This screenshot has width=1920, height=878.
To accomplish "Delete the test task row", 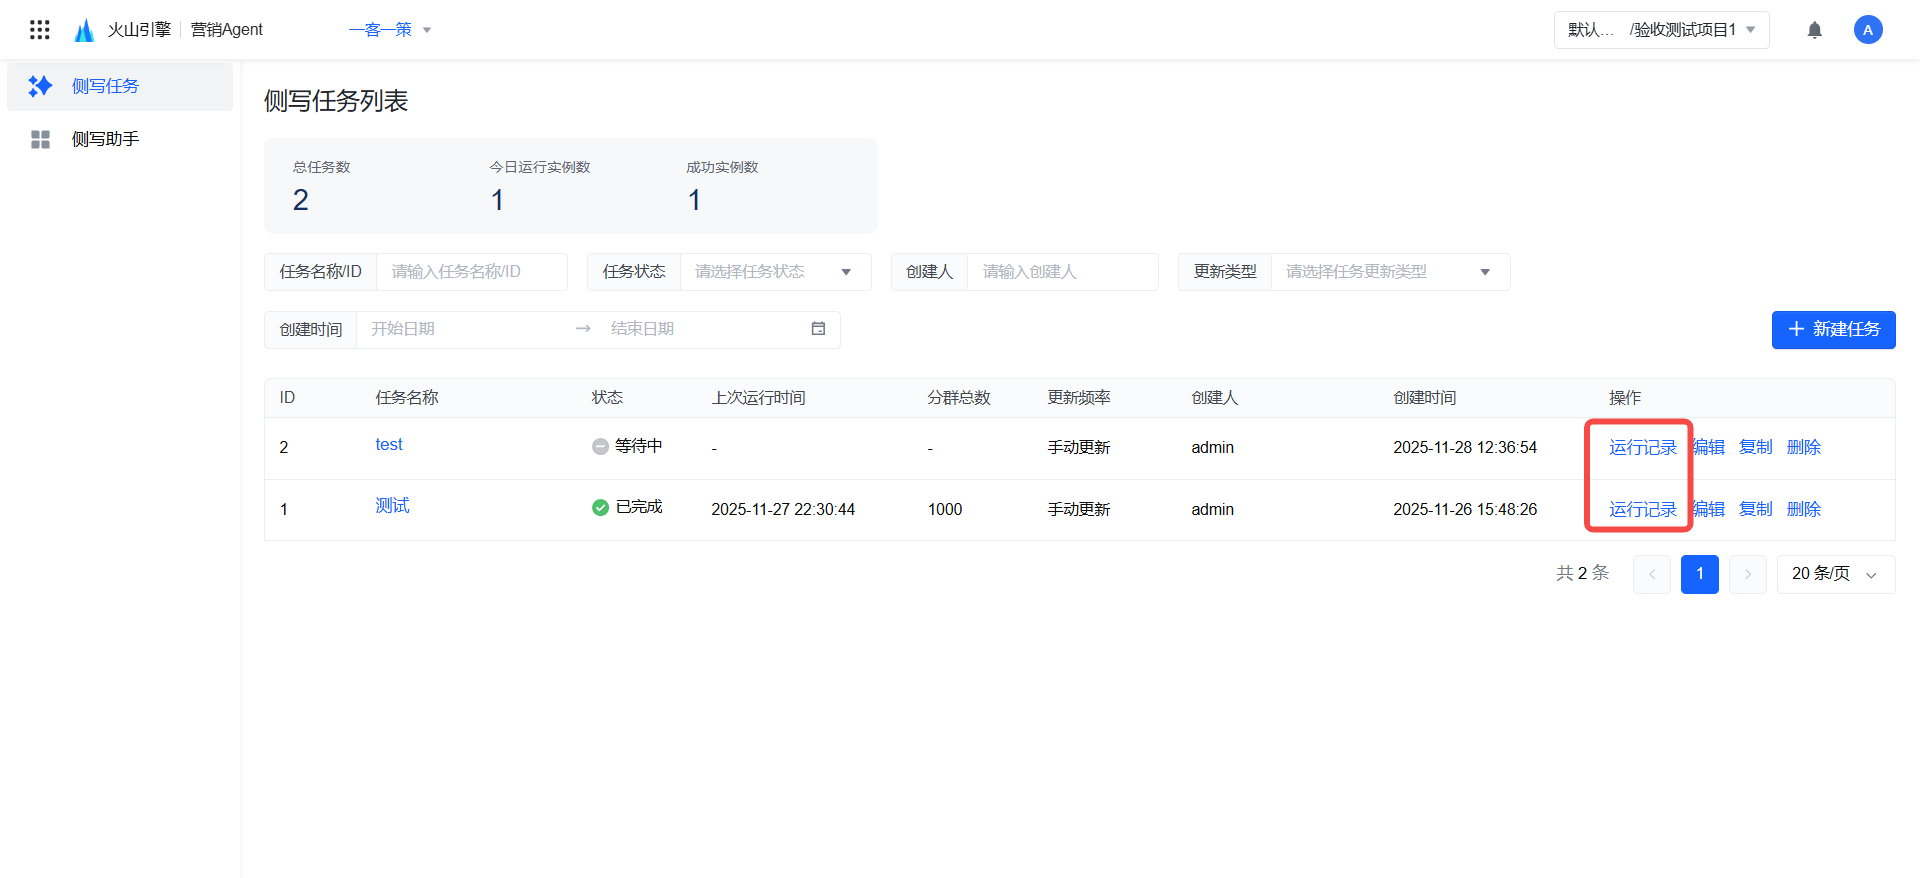I will [x=1803, y=447].
